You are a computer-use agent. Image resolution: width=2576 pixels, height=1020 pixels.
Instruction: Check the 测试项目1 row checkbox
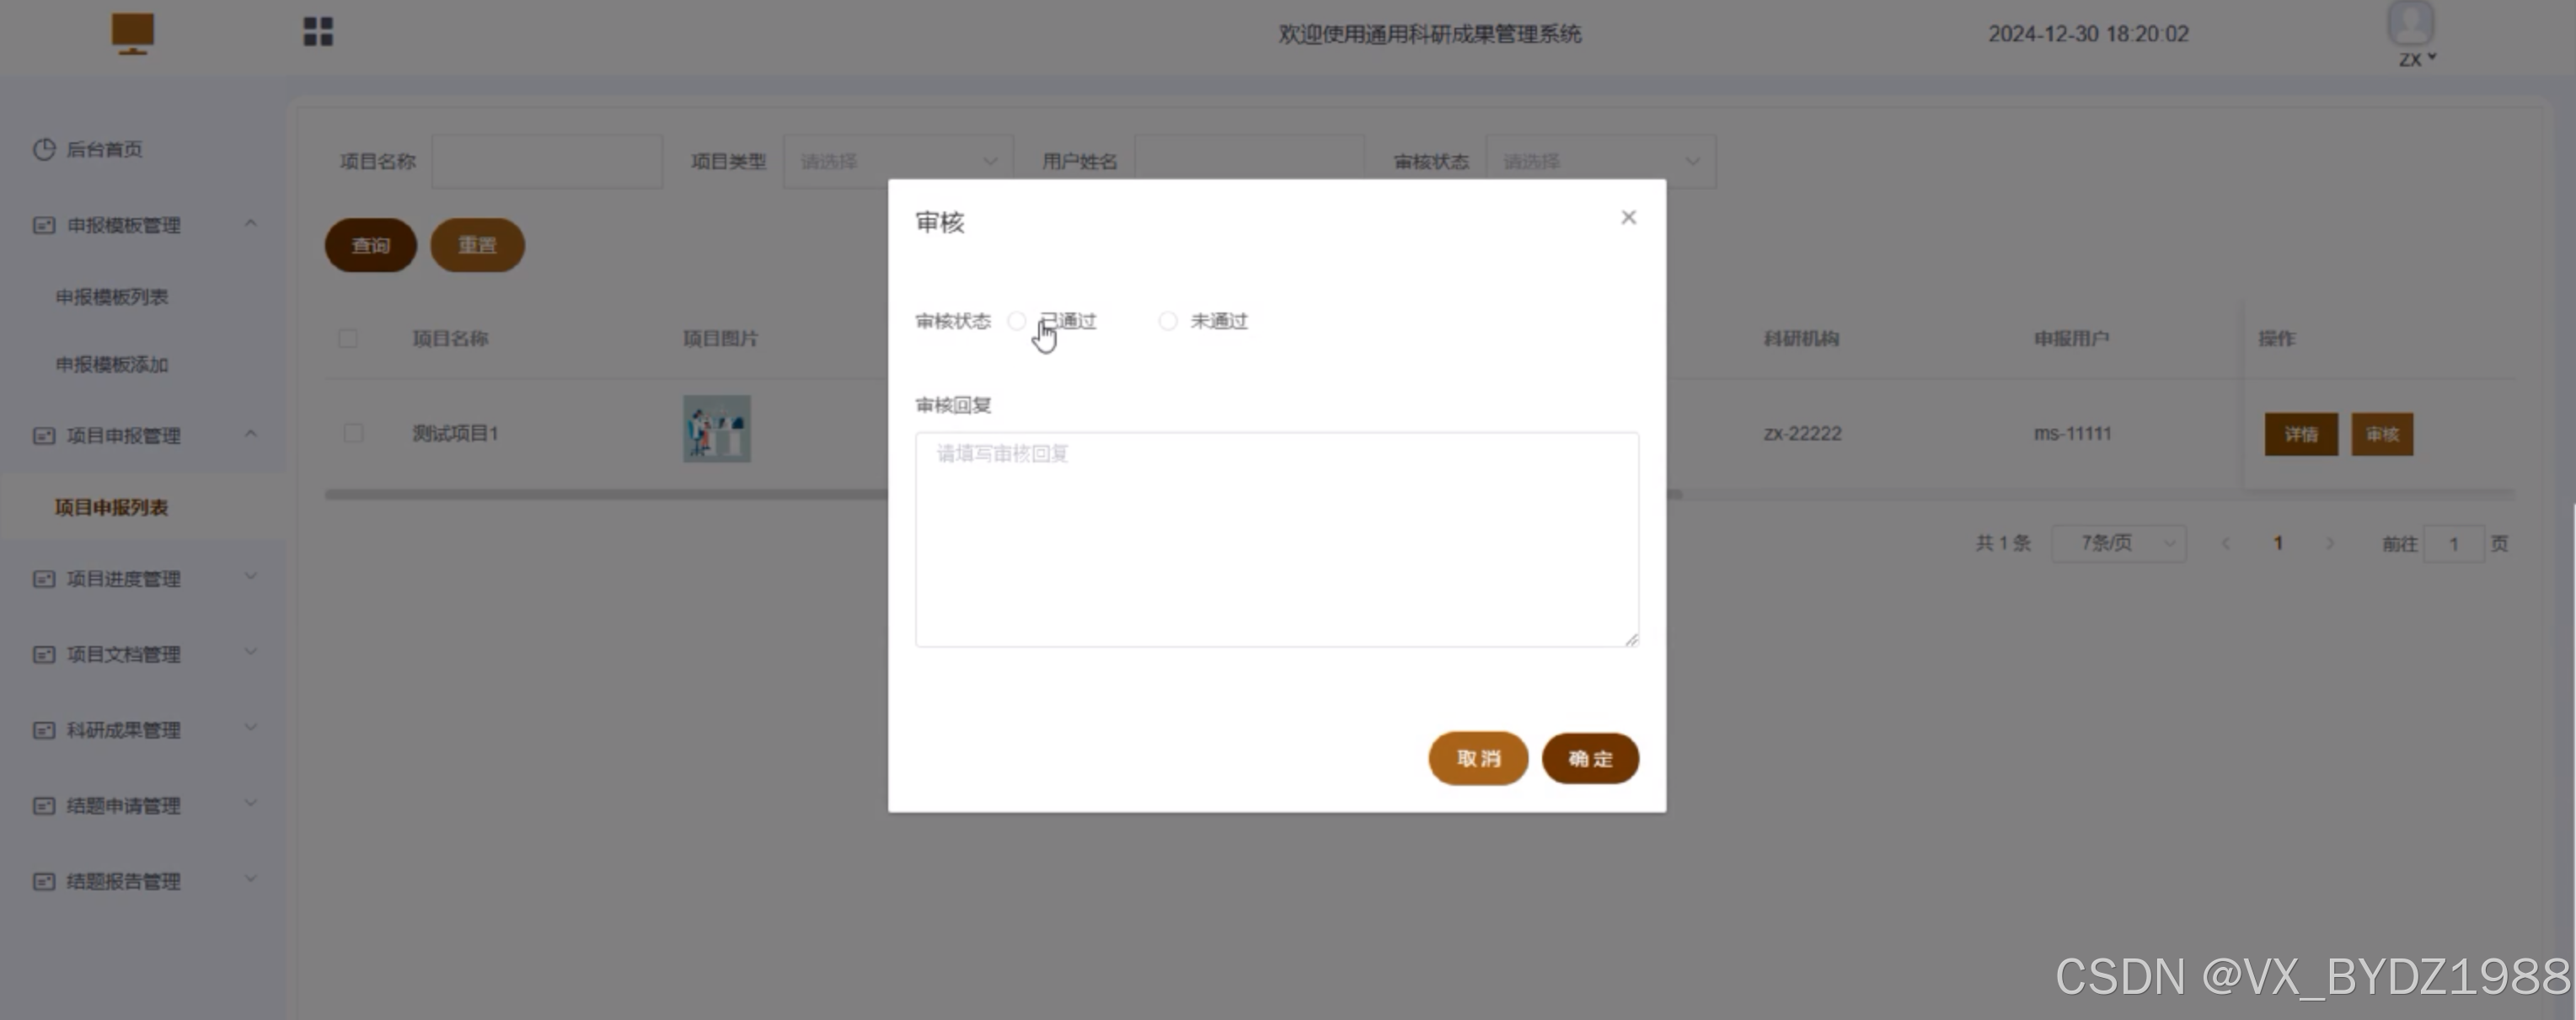pos(352,433)
